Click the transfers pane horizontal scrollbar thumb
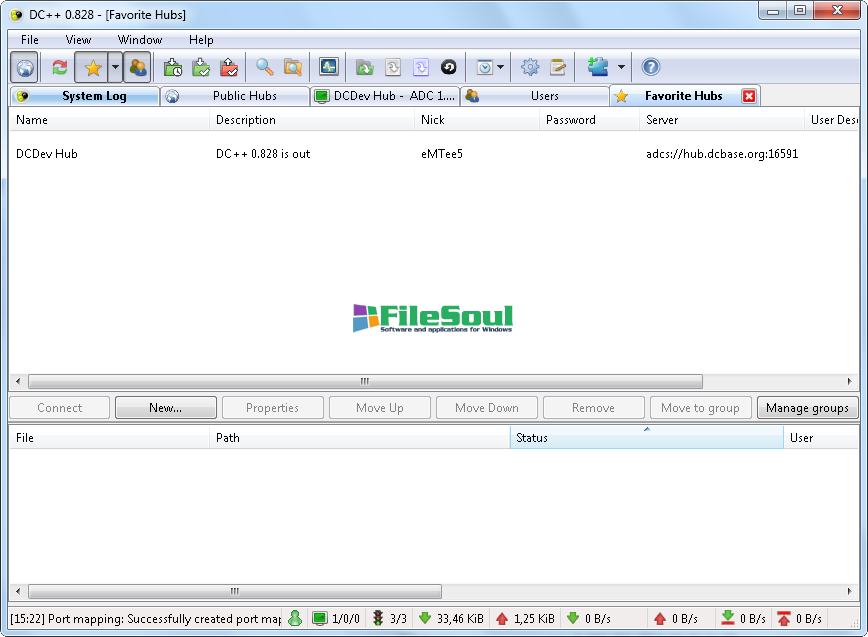Screen dimensions: 868x637 pos(235,592)
